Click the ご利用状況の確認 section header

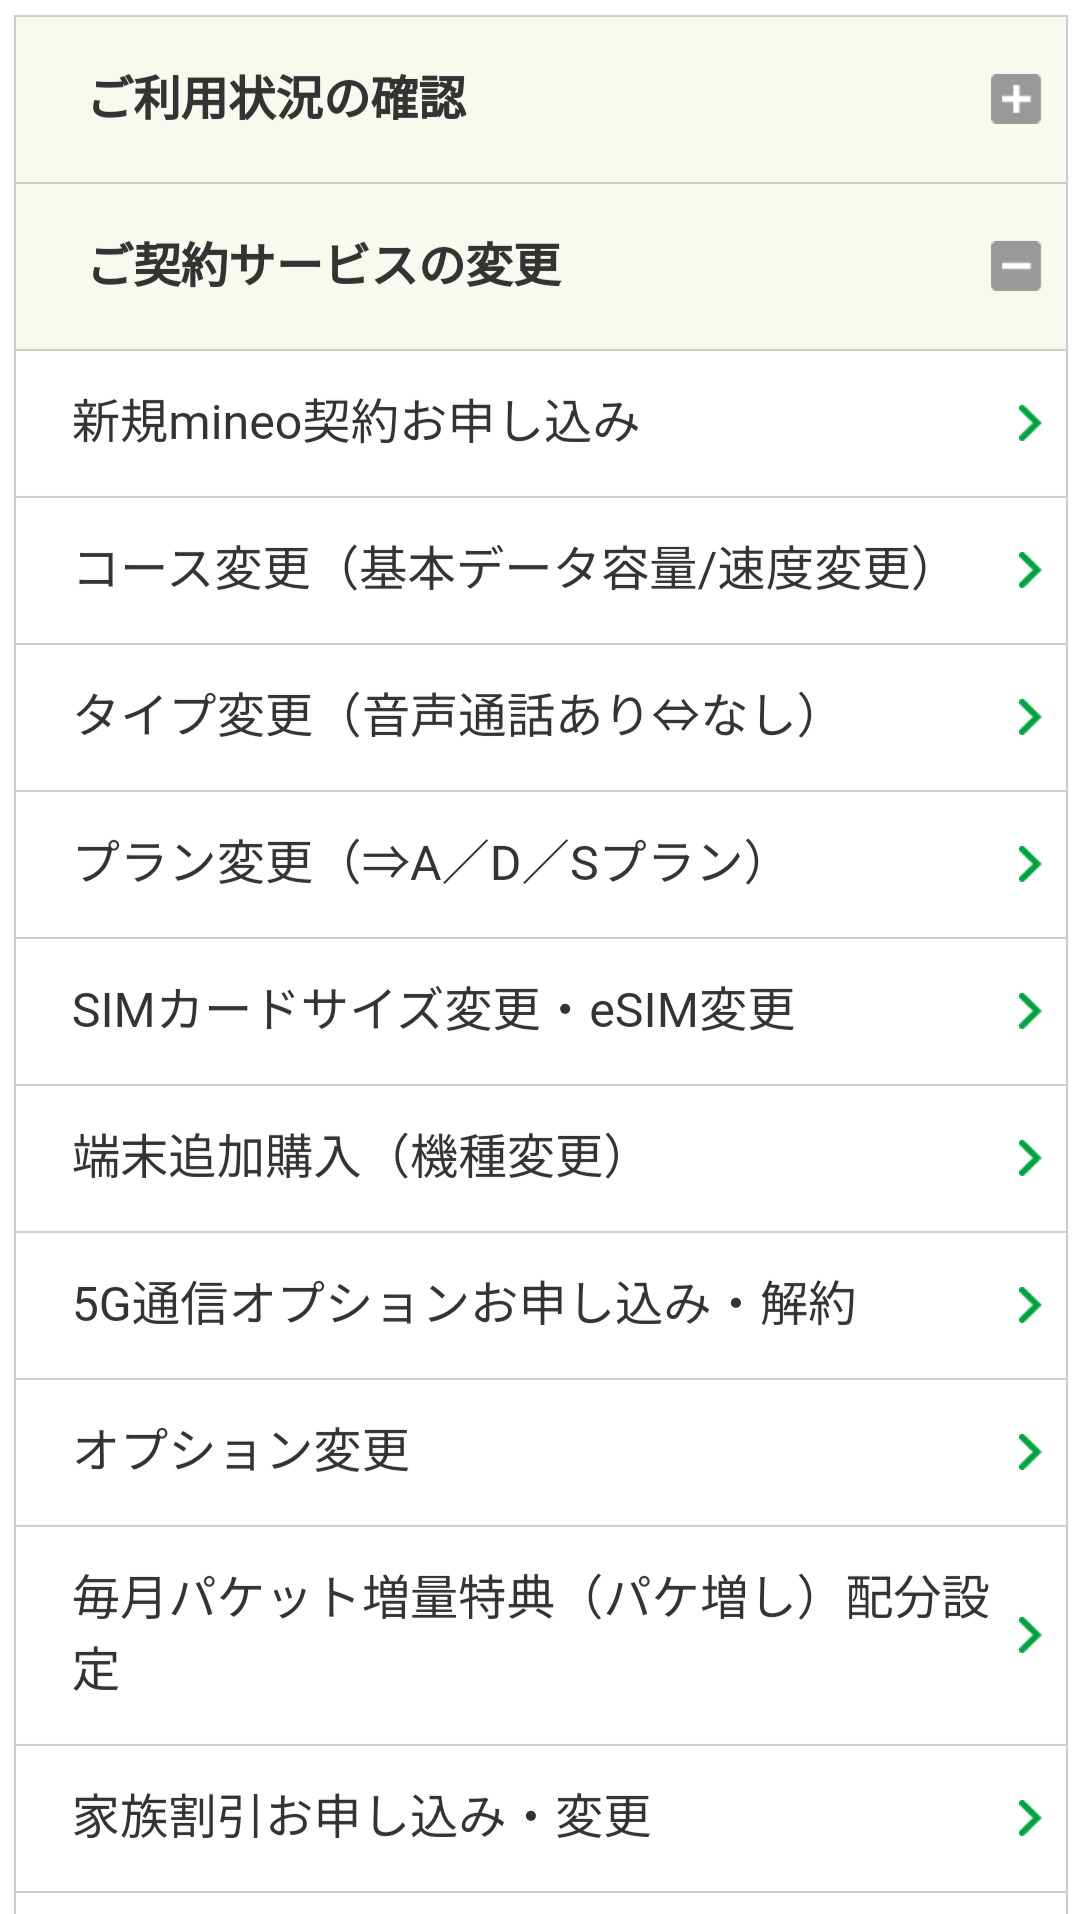tap(278, 99)
